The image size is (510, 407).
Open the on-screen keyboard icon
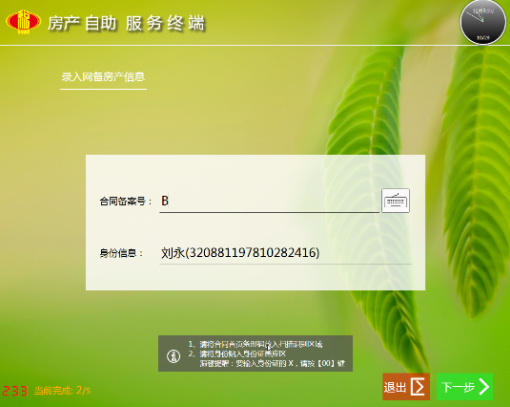(x=395, y=200)
